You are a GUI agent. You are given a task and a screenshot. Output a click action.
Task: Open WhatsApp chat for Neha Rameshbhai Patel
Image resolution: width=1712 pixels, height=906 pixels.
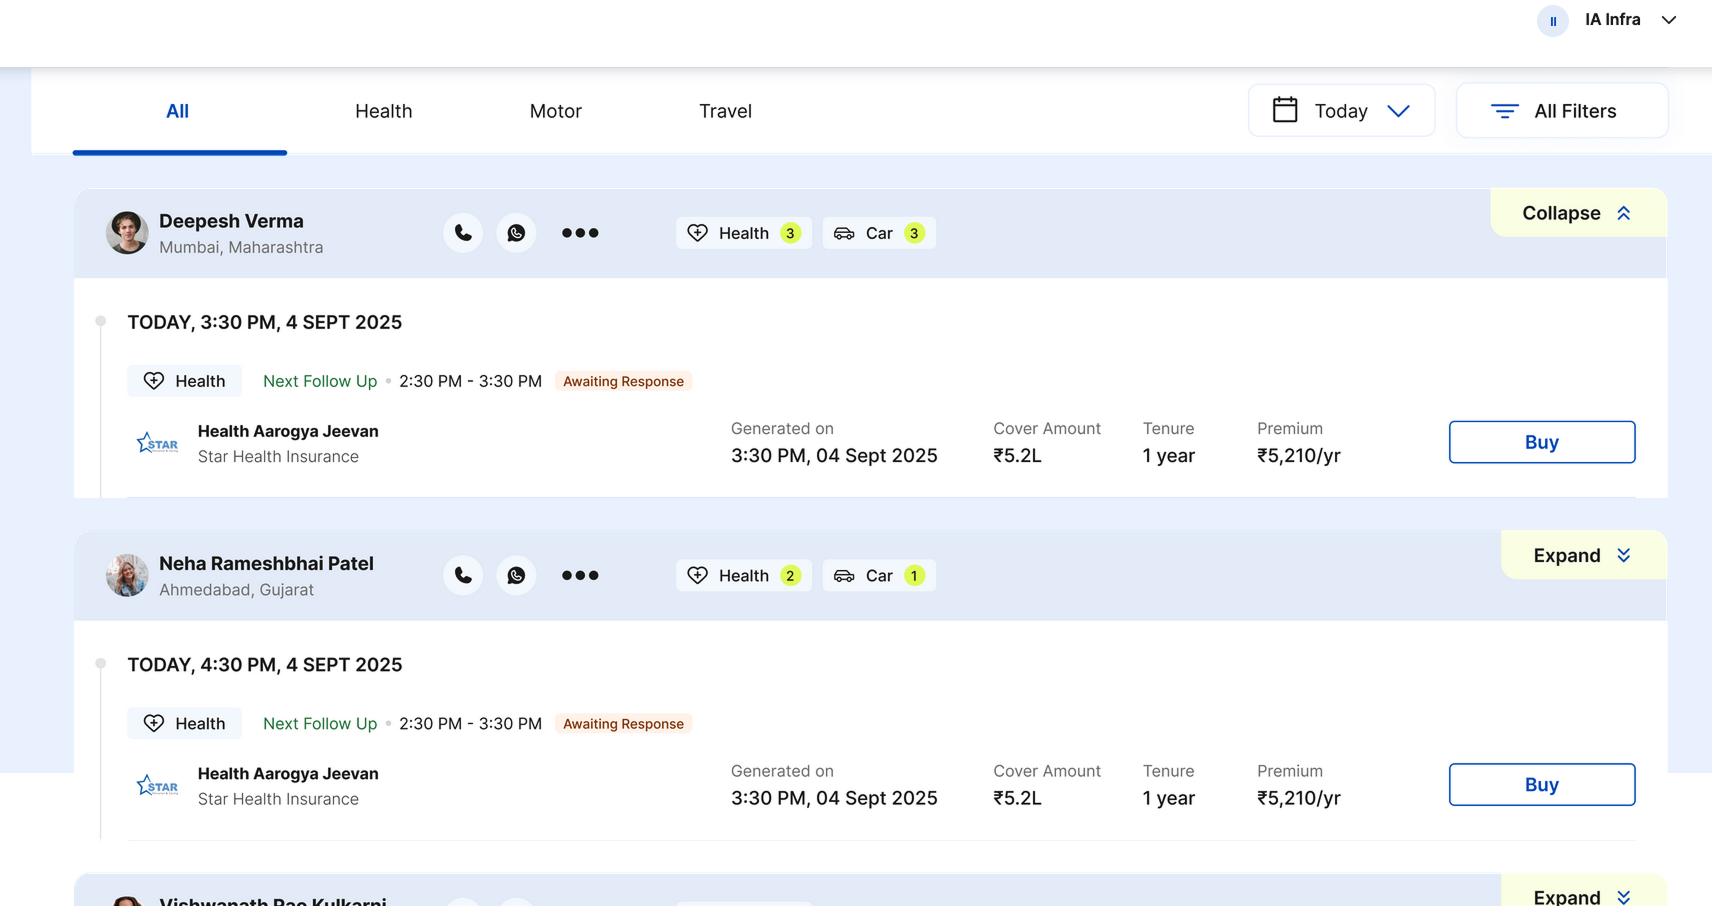[x=516, y=576]
